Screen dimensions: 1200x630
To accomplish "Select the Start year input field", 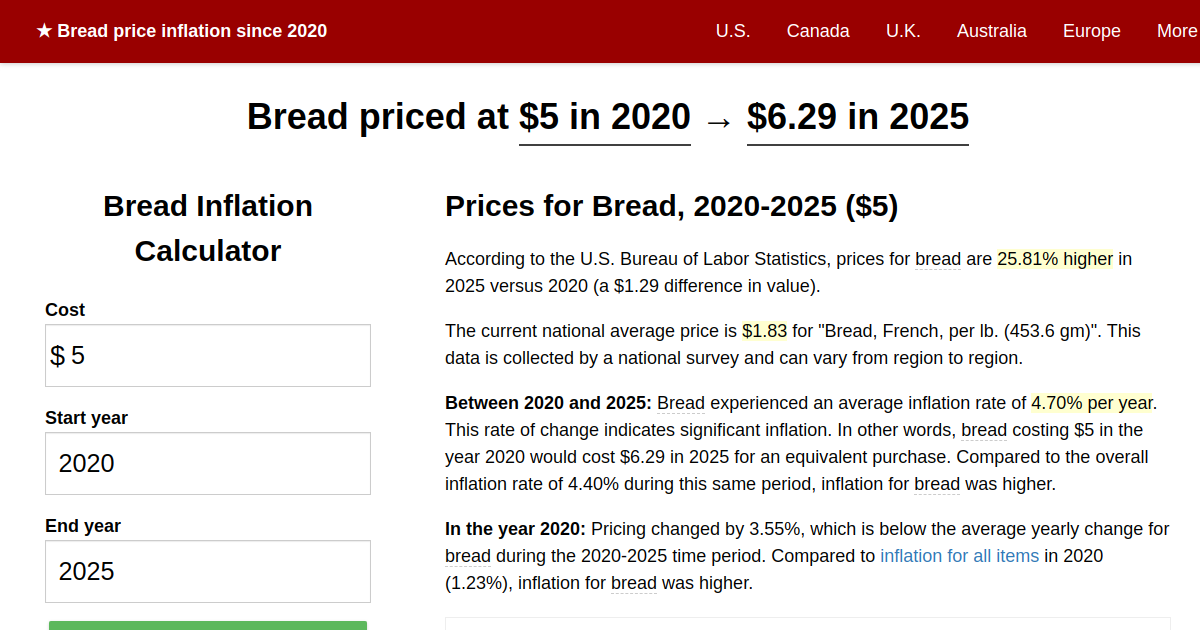I will [x=207, y=463].
